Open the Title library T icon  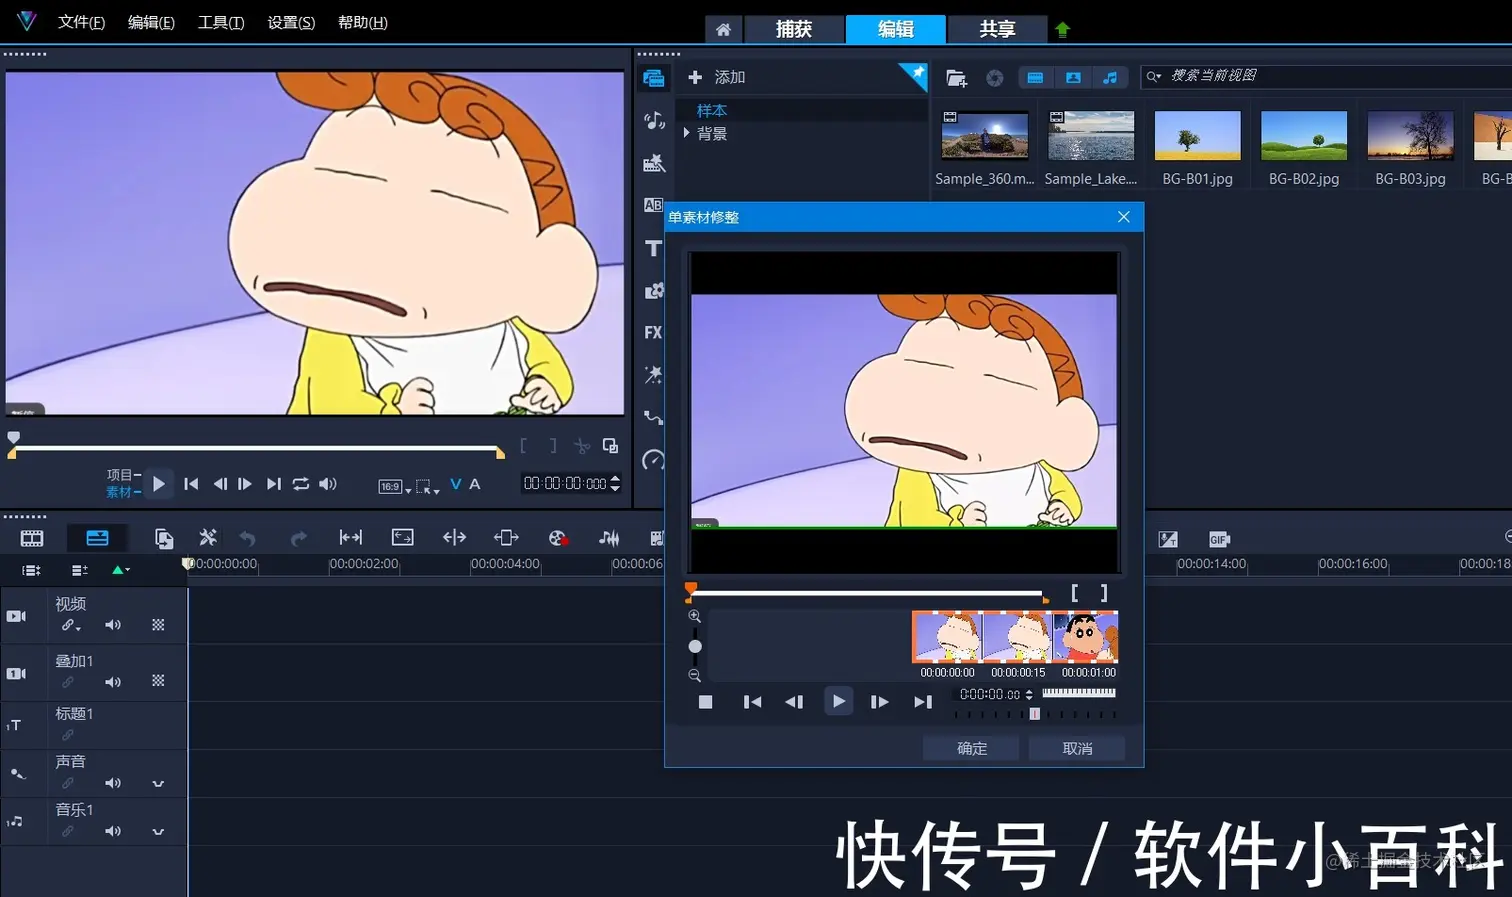pyautogui.click(x=654, y=248)
